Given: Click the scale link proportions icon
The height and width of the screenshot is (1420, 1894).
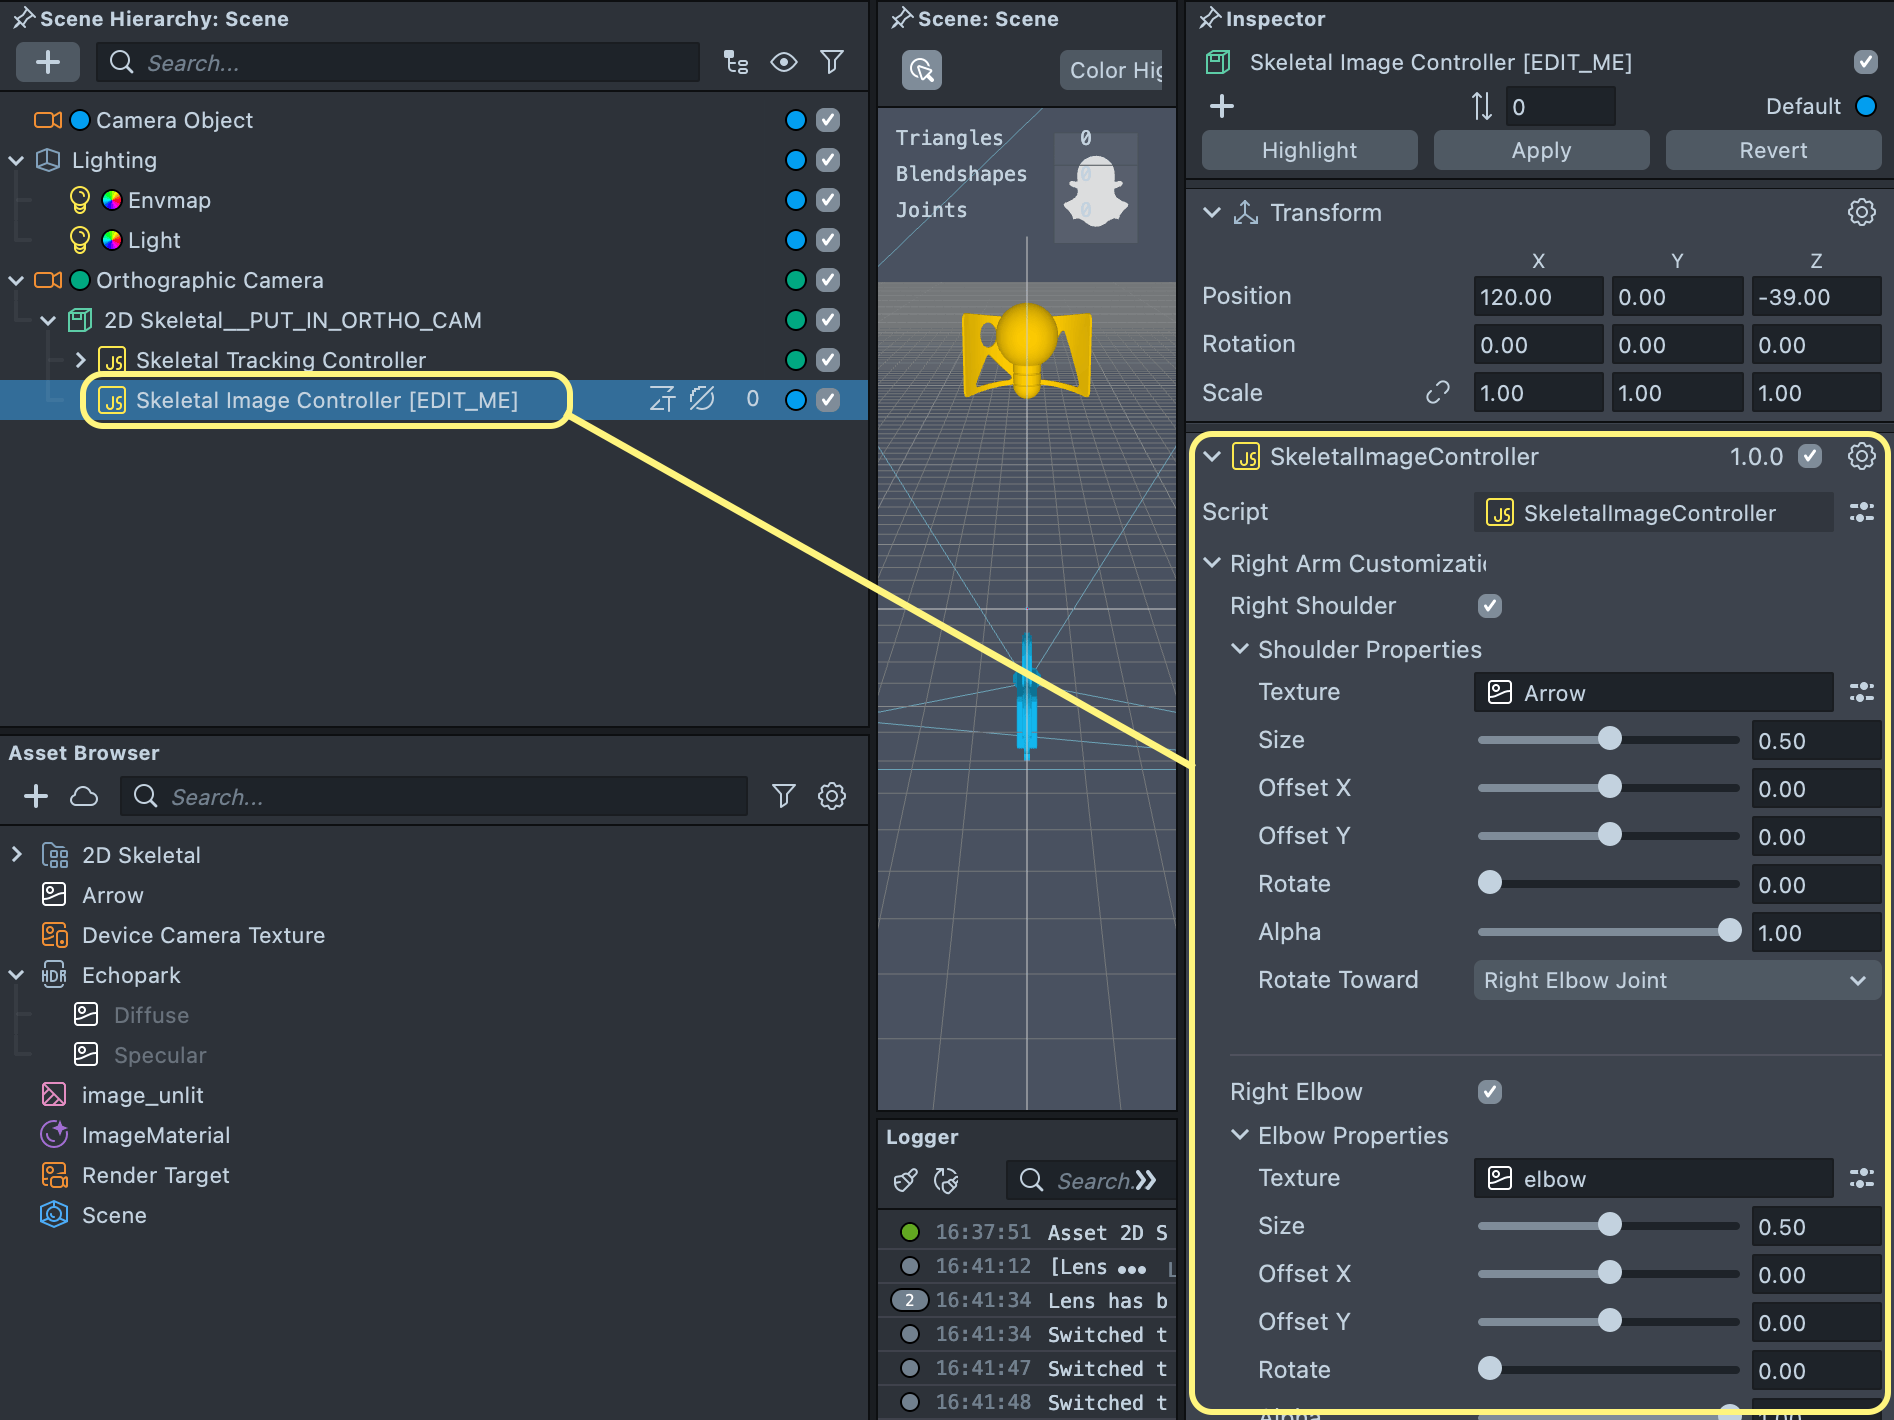Looking at the screenshot, I should [1437, 393].
